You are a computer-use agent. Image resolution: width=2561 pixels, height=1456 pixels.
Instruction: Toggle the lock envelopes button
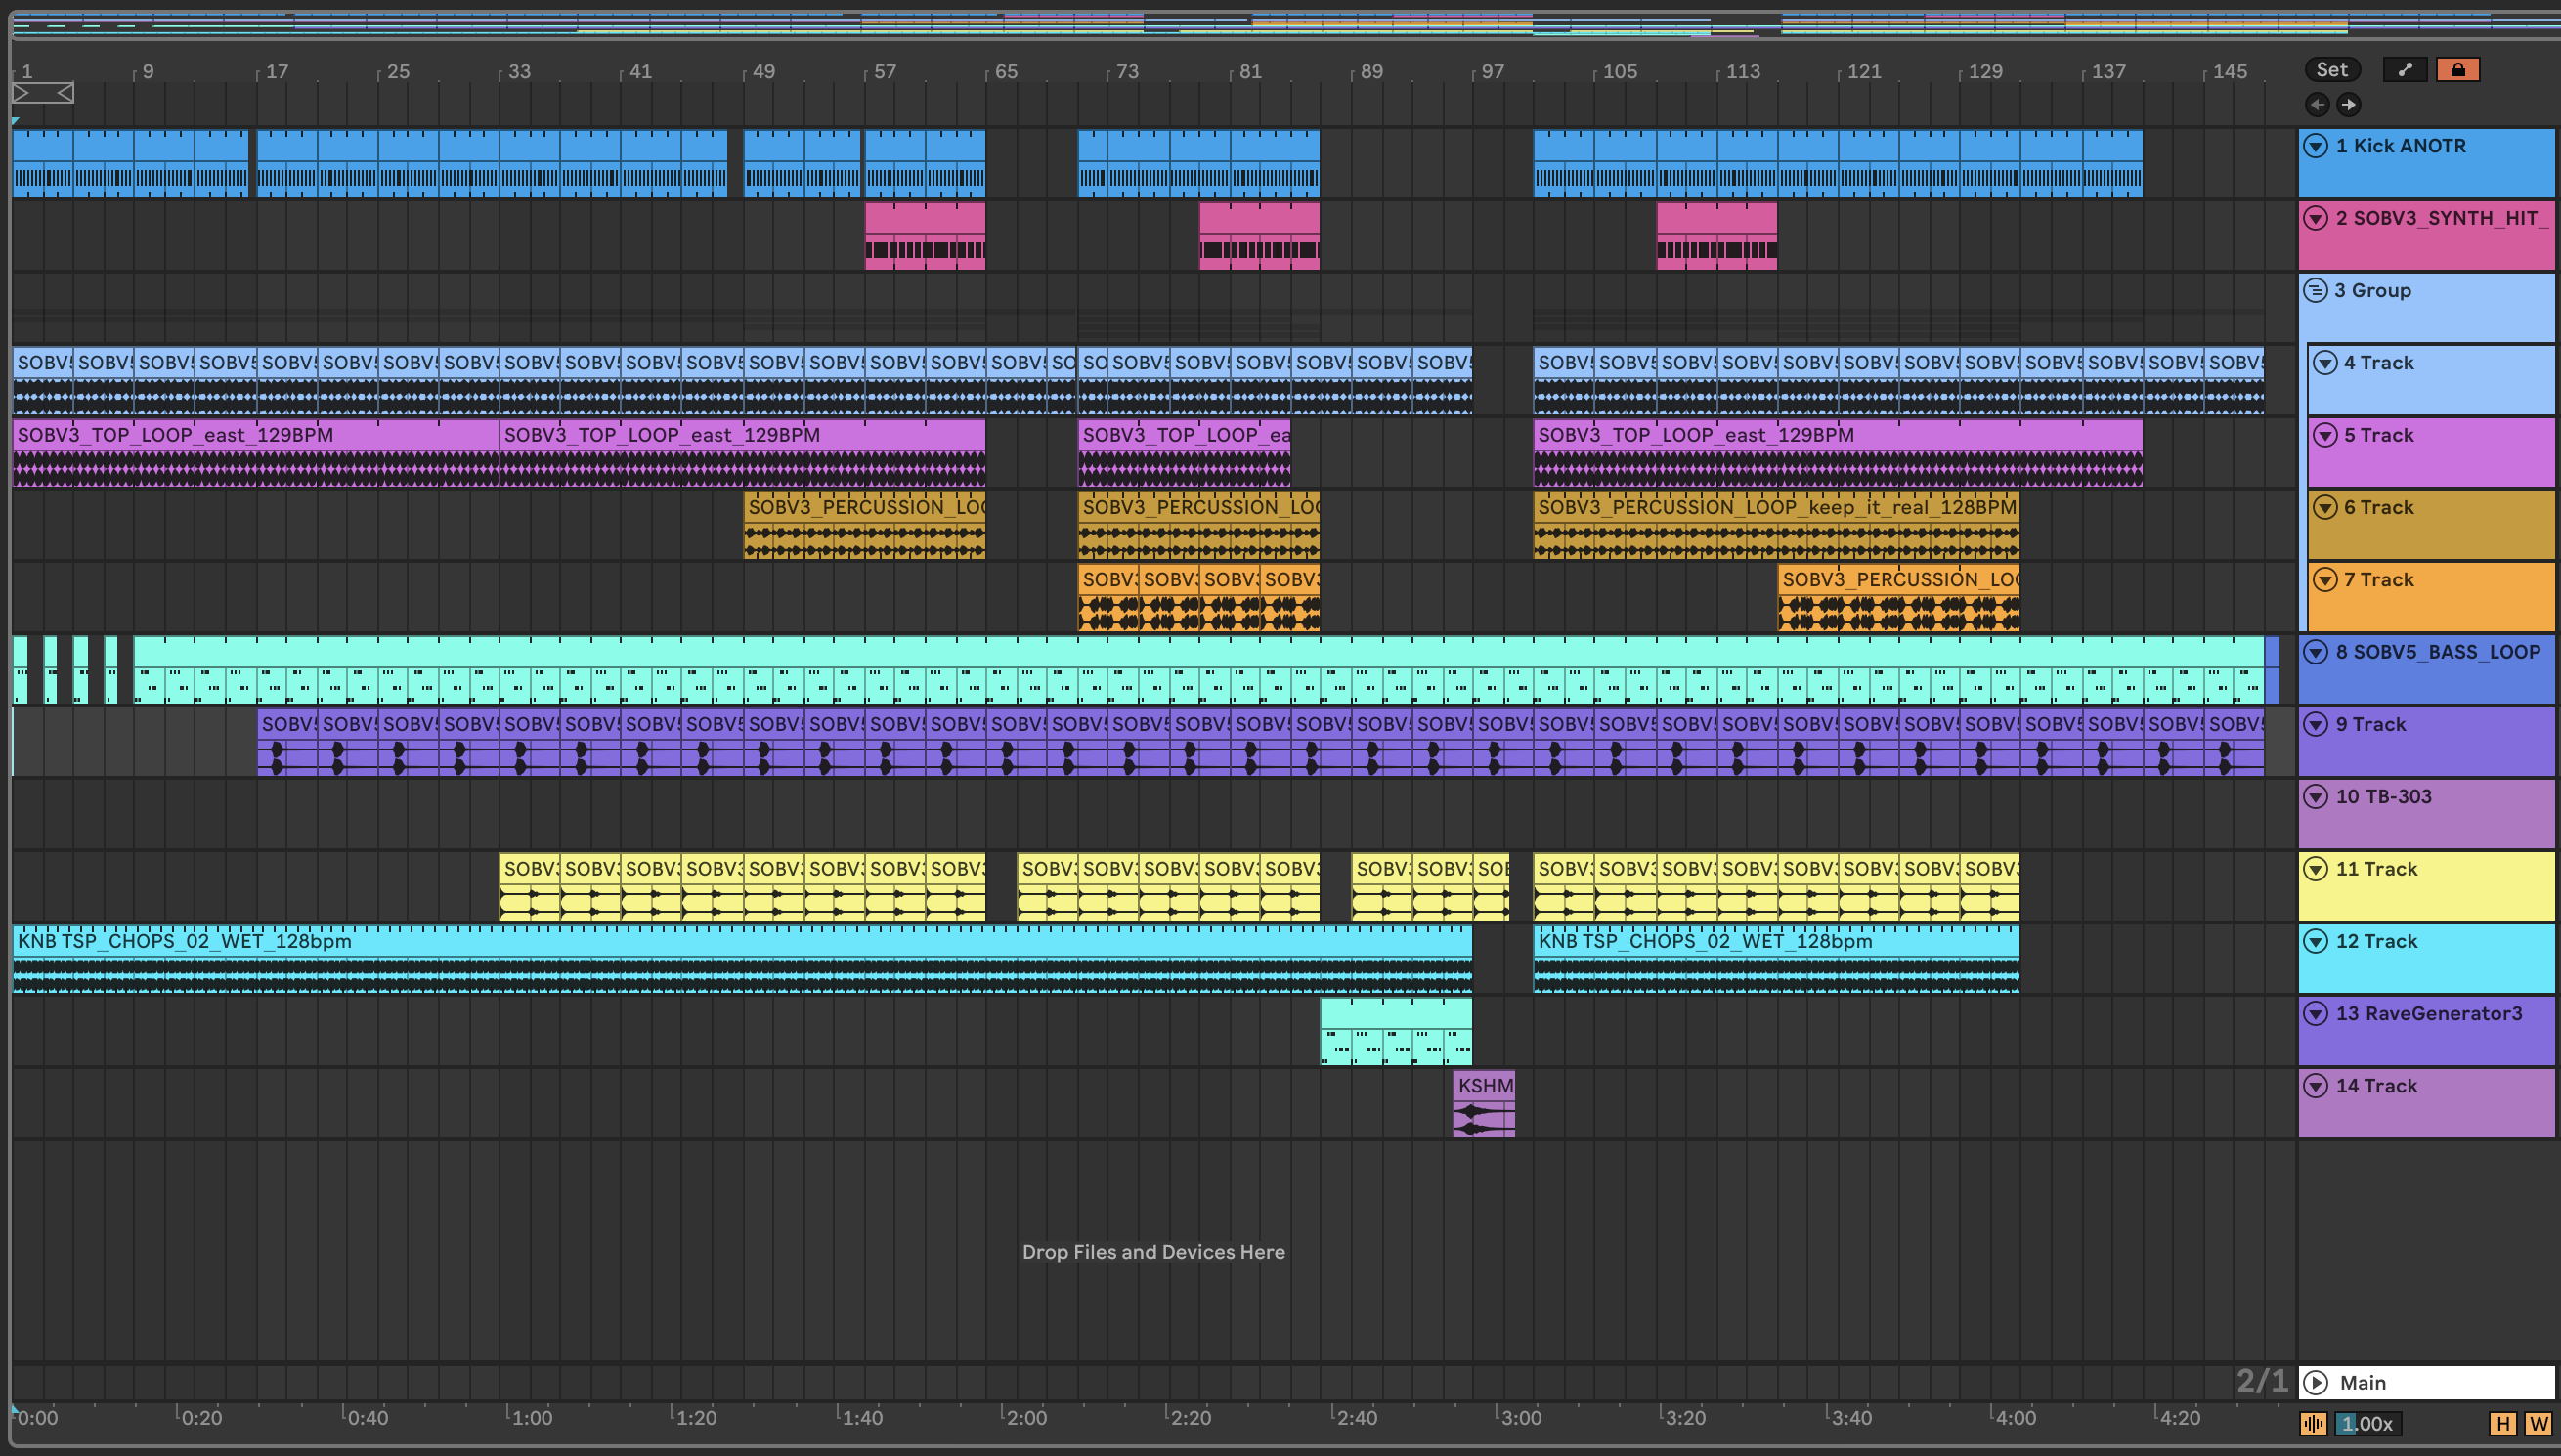click(x=2457, y=69)
